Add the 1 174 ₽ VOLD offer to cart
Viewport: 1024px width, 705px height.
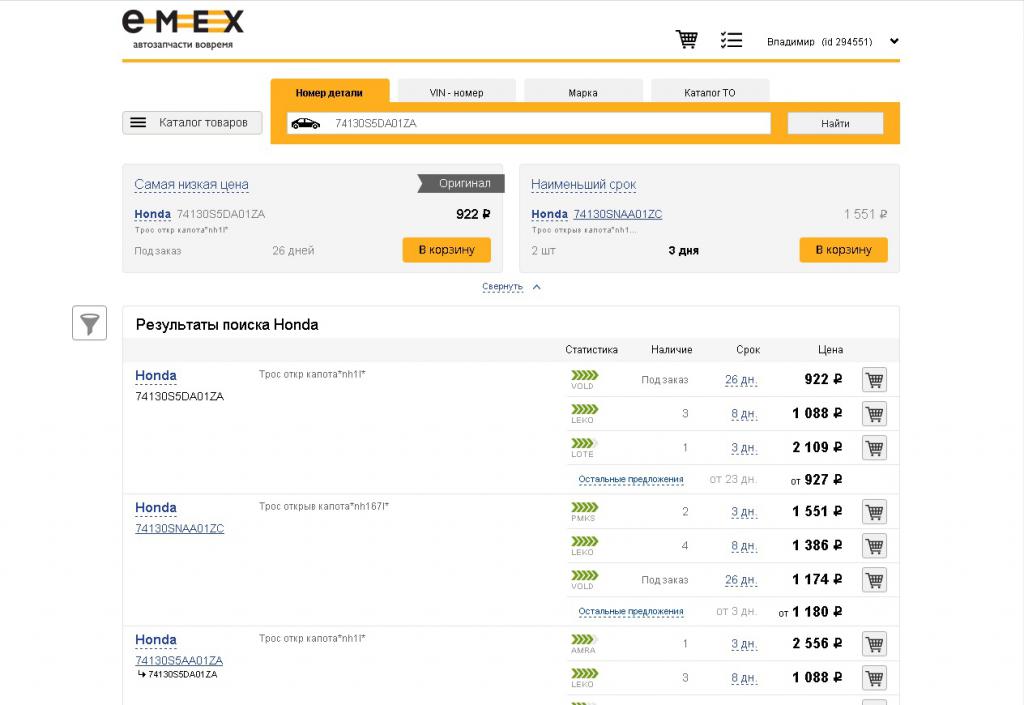874,580
